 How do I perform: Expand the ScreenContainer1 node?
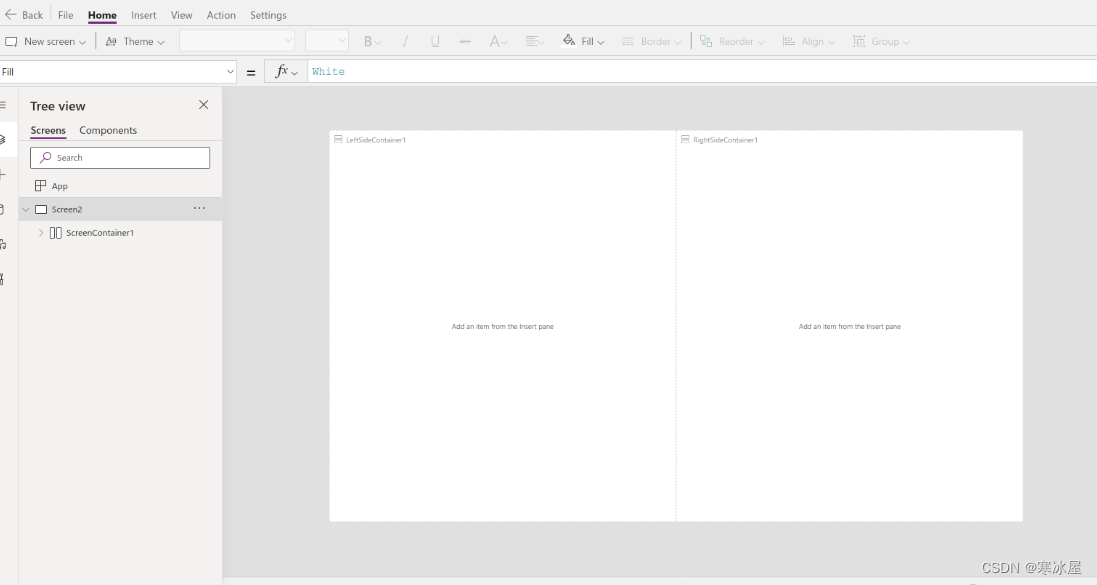pos(41,232)
